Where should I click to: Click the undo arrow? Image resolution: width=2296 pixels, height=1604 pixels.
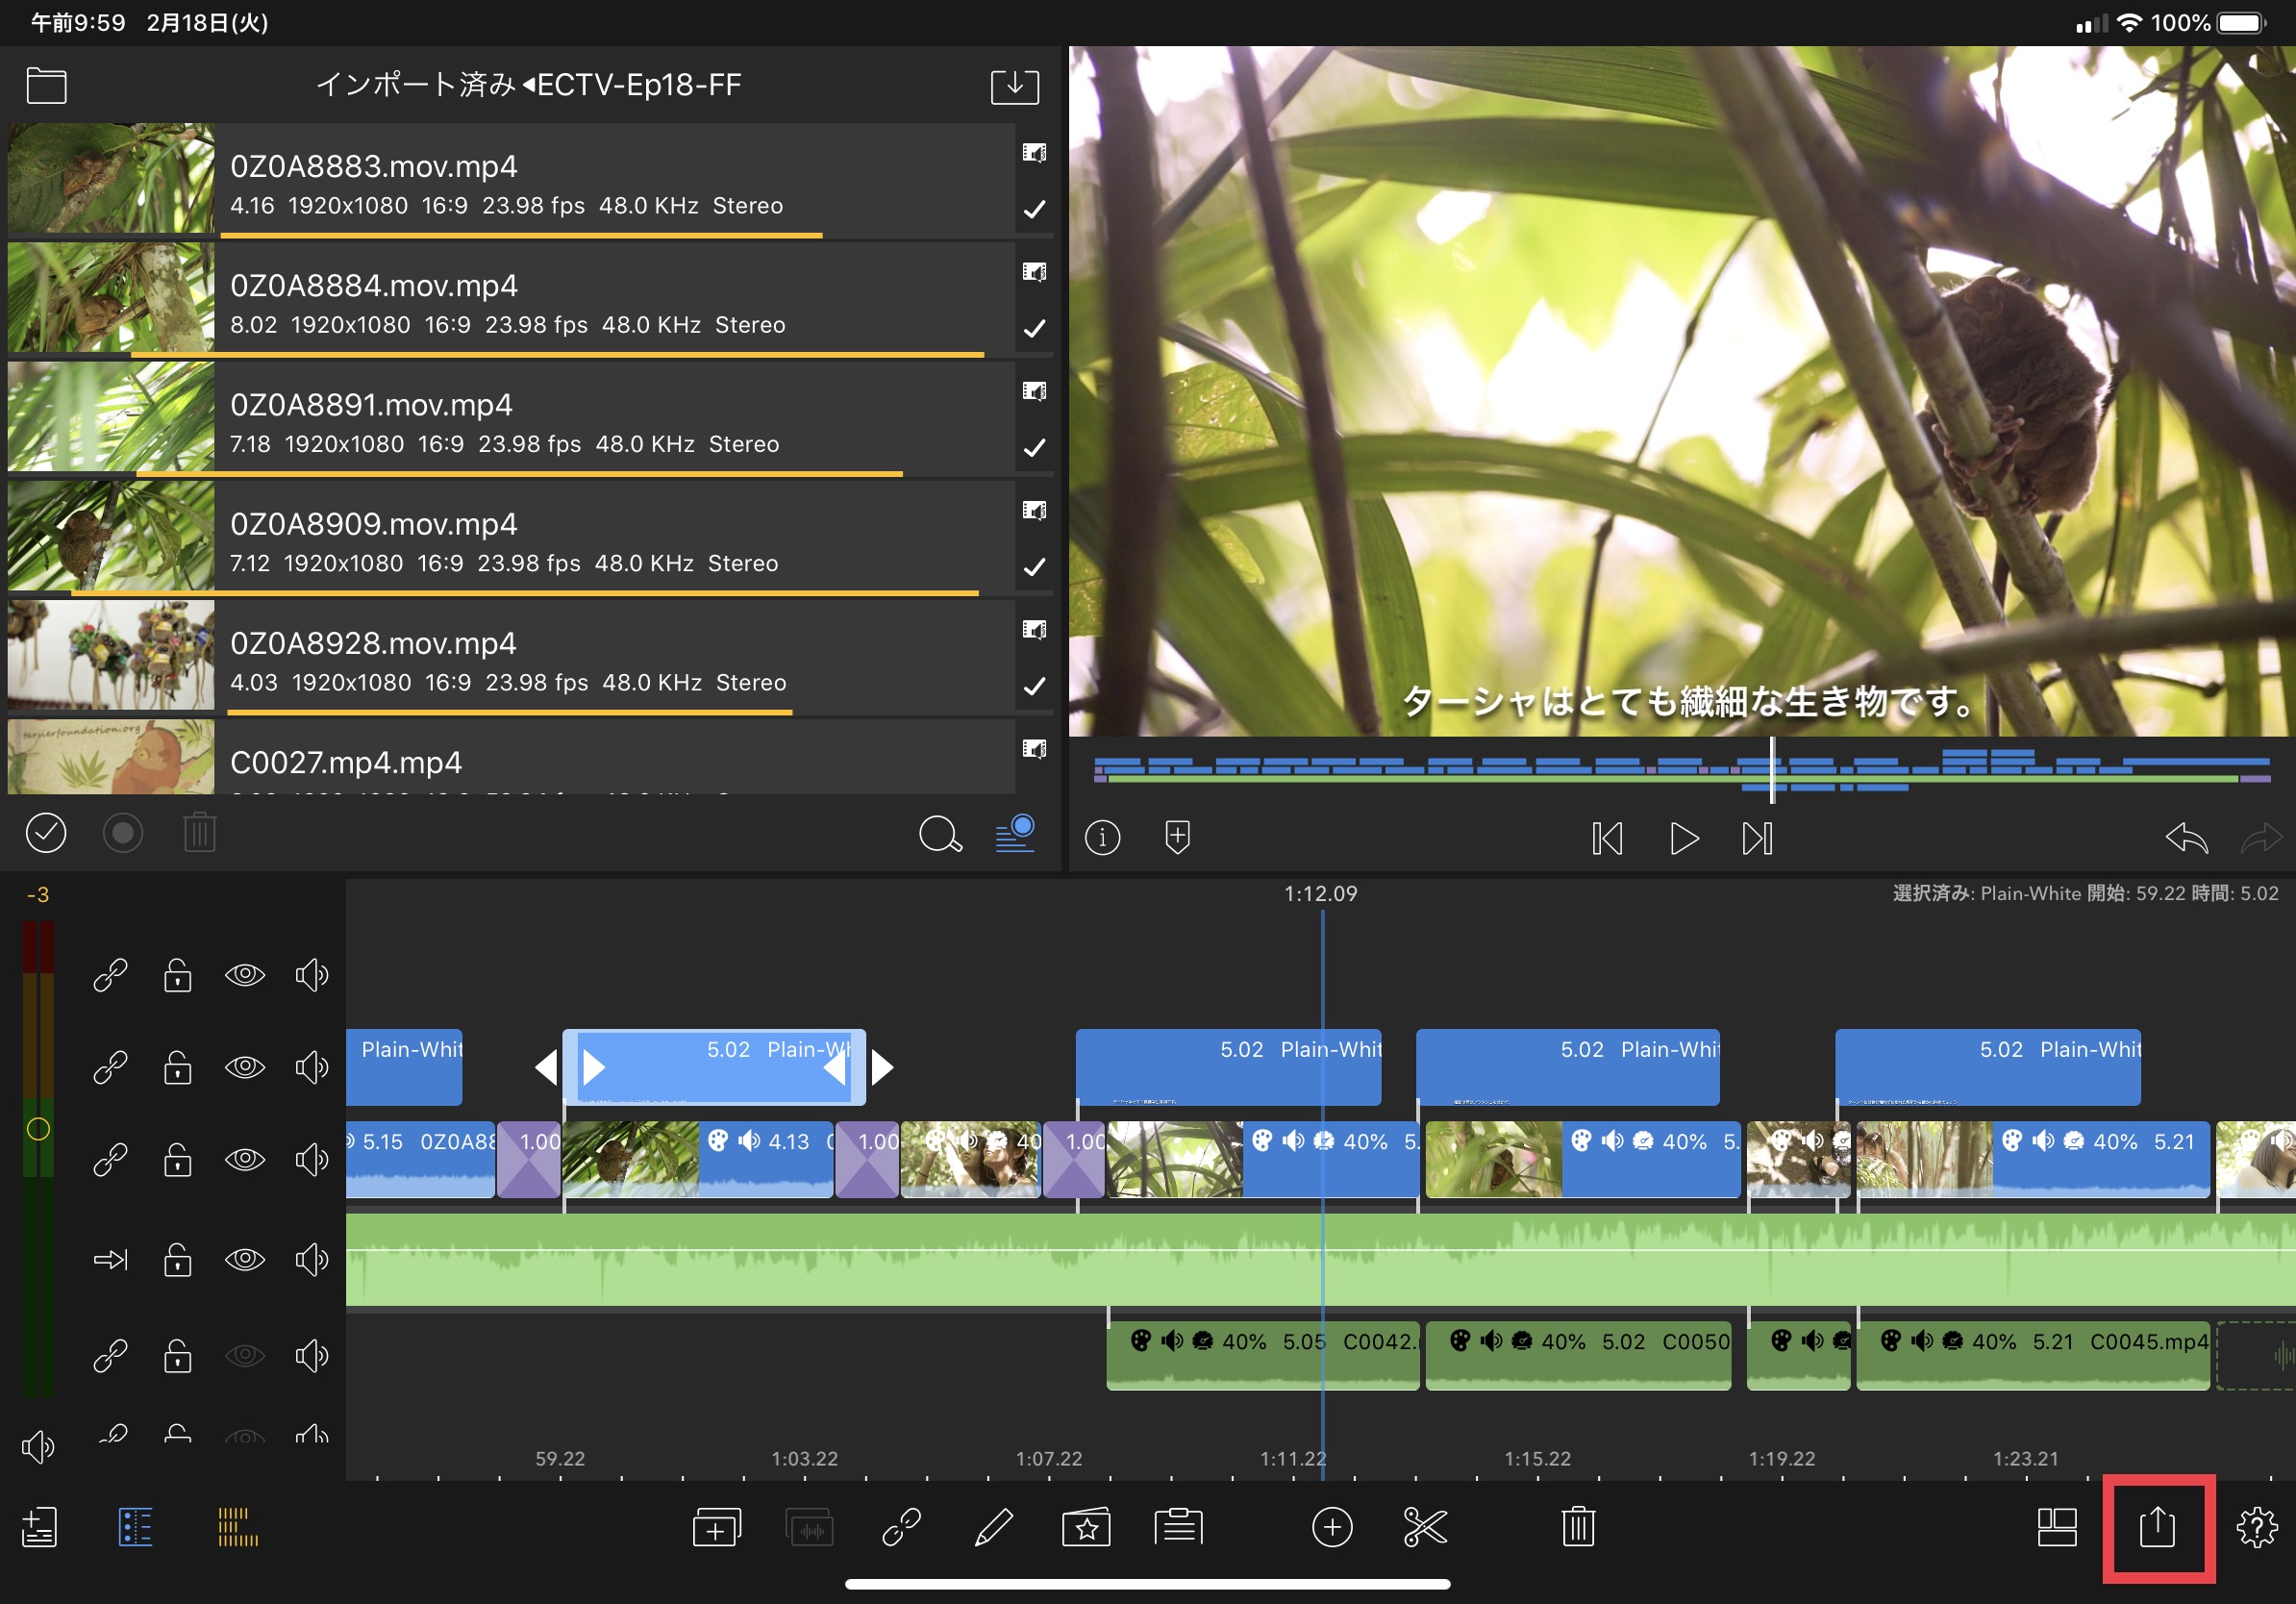tap(2186, 838)
